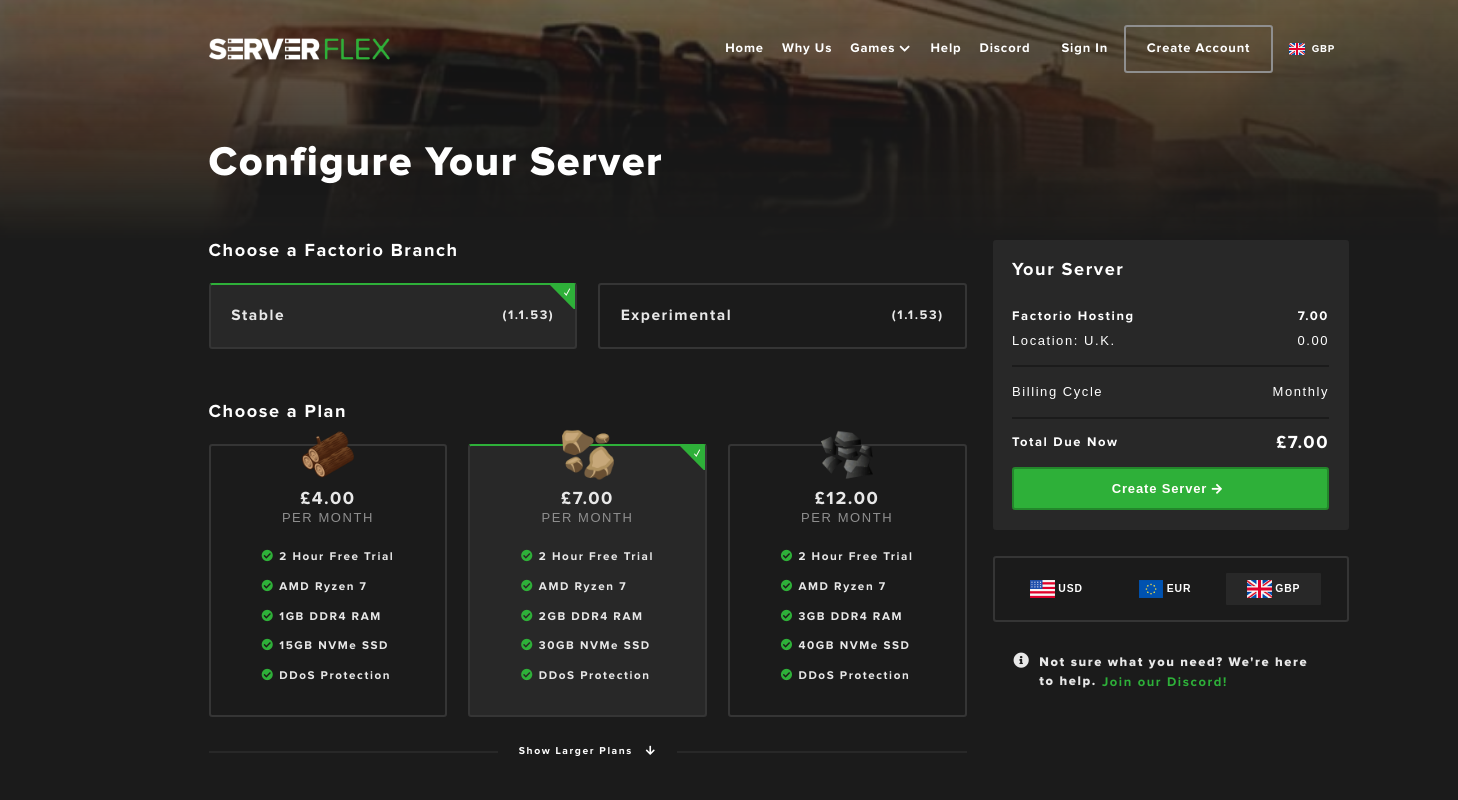Image resolution: width=1458 pixels, height=800 pixels.
Task: Click 'Choose a Factorio Branch' heading
Action: (x=333, y=251)
